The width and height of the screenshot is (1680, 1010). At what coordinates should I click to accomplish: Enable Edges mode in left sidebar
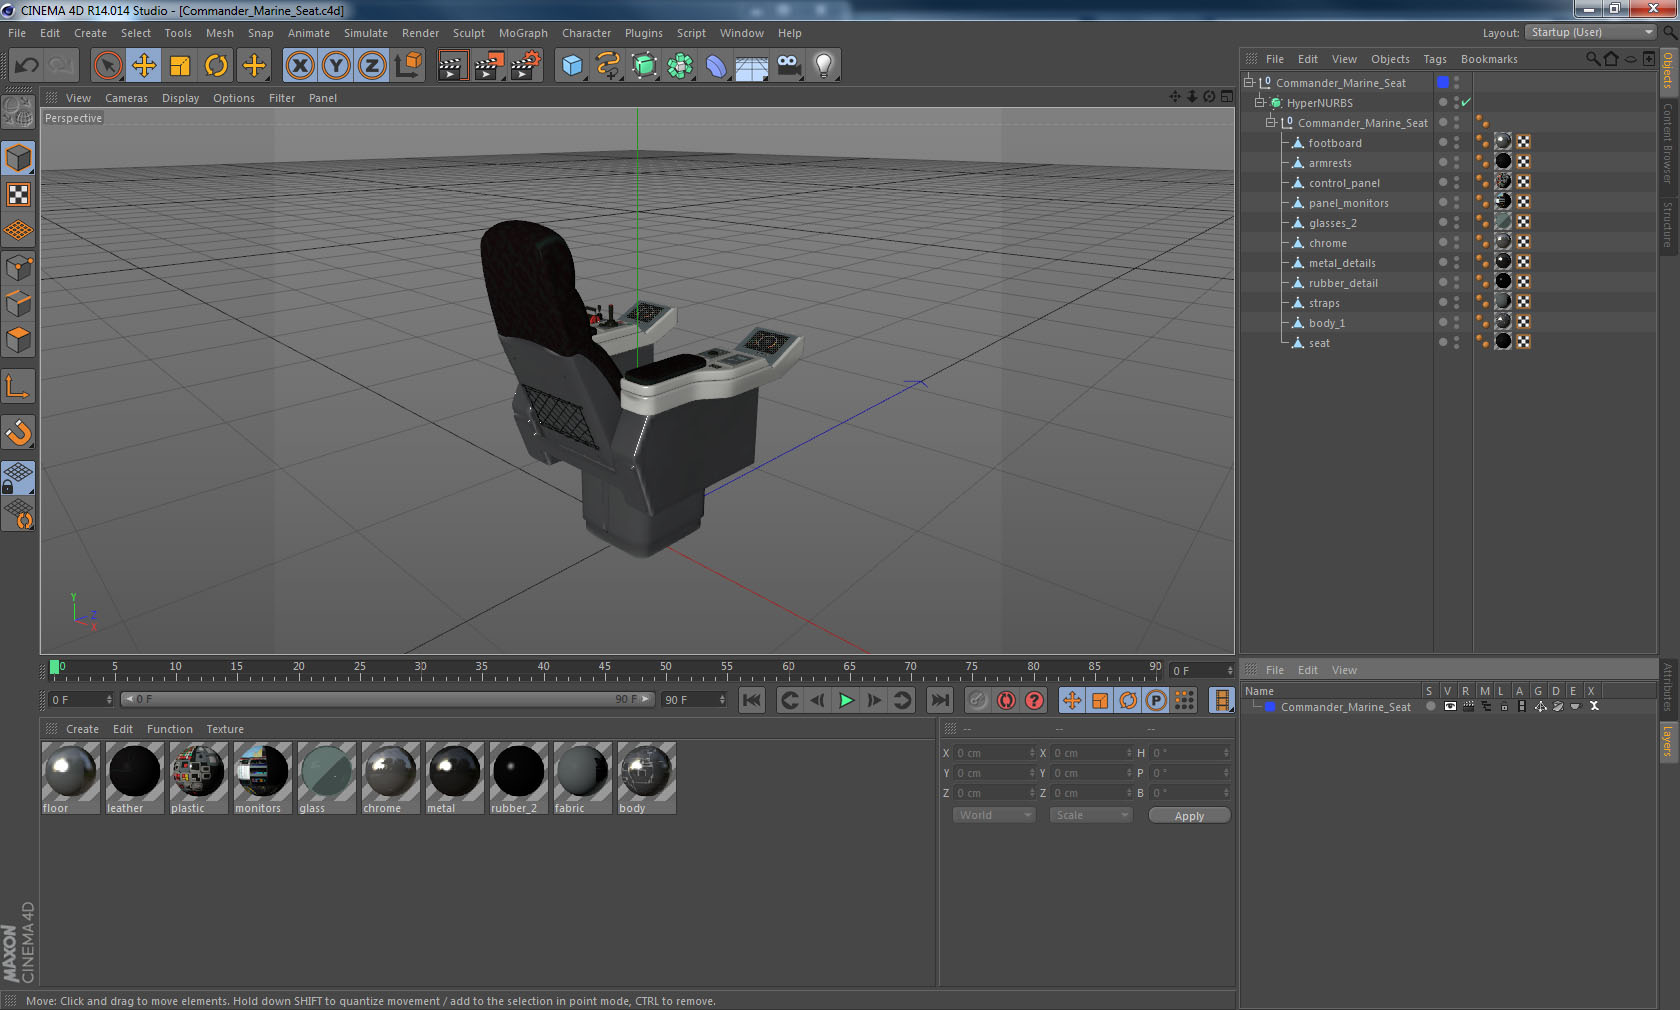[x=19, y=304]
